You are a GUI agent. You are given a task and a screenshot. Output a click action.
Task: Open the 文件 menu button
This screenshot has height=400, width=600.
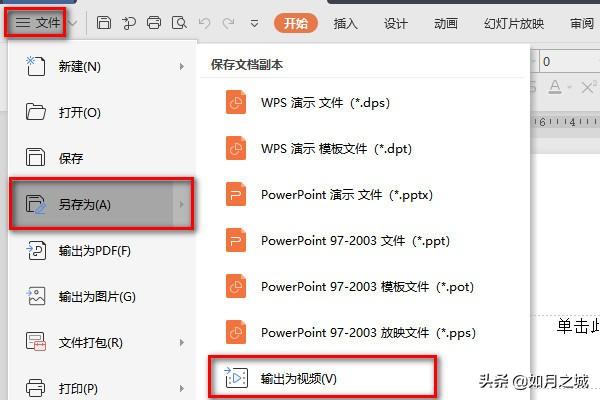38,23
